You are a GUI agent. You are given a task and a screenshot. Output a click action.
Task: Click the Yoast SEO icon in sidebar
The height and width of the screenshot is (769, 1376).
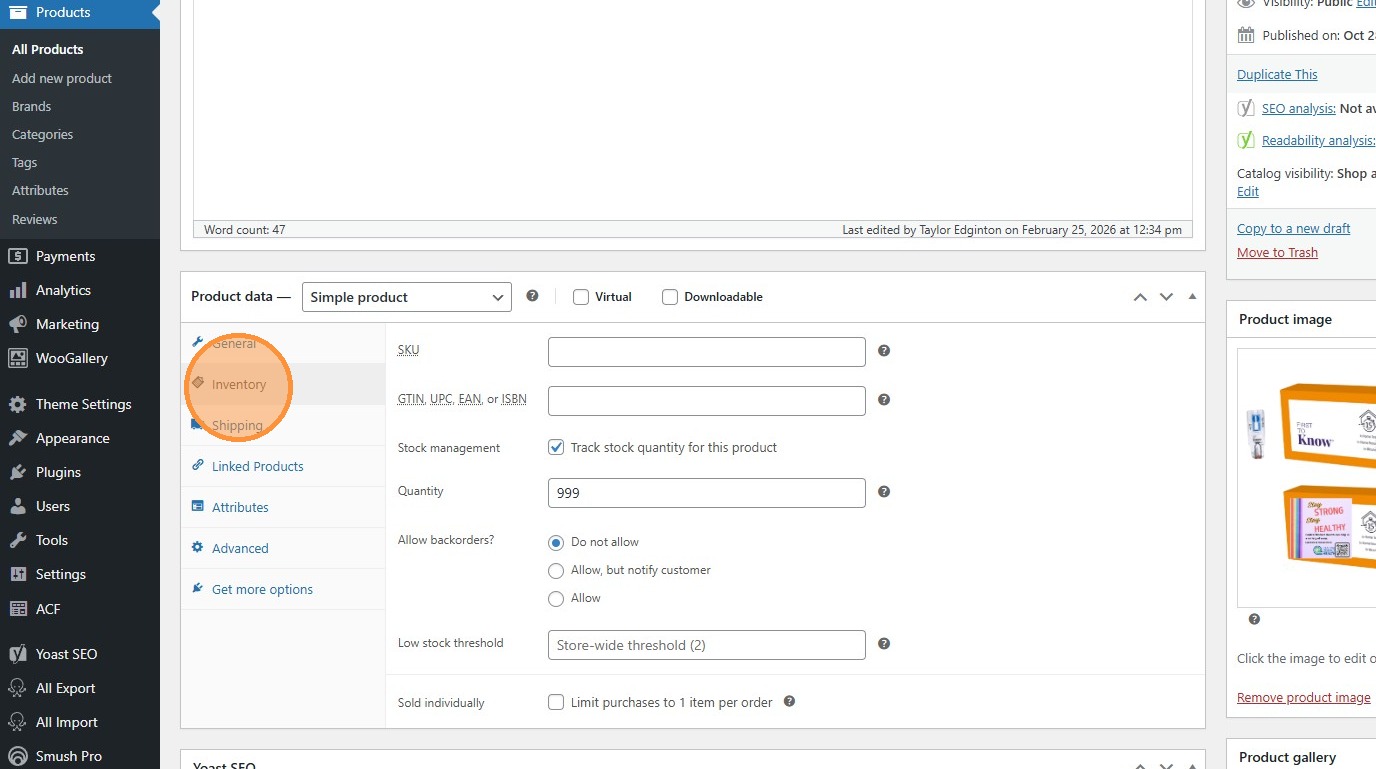(17, 654)
